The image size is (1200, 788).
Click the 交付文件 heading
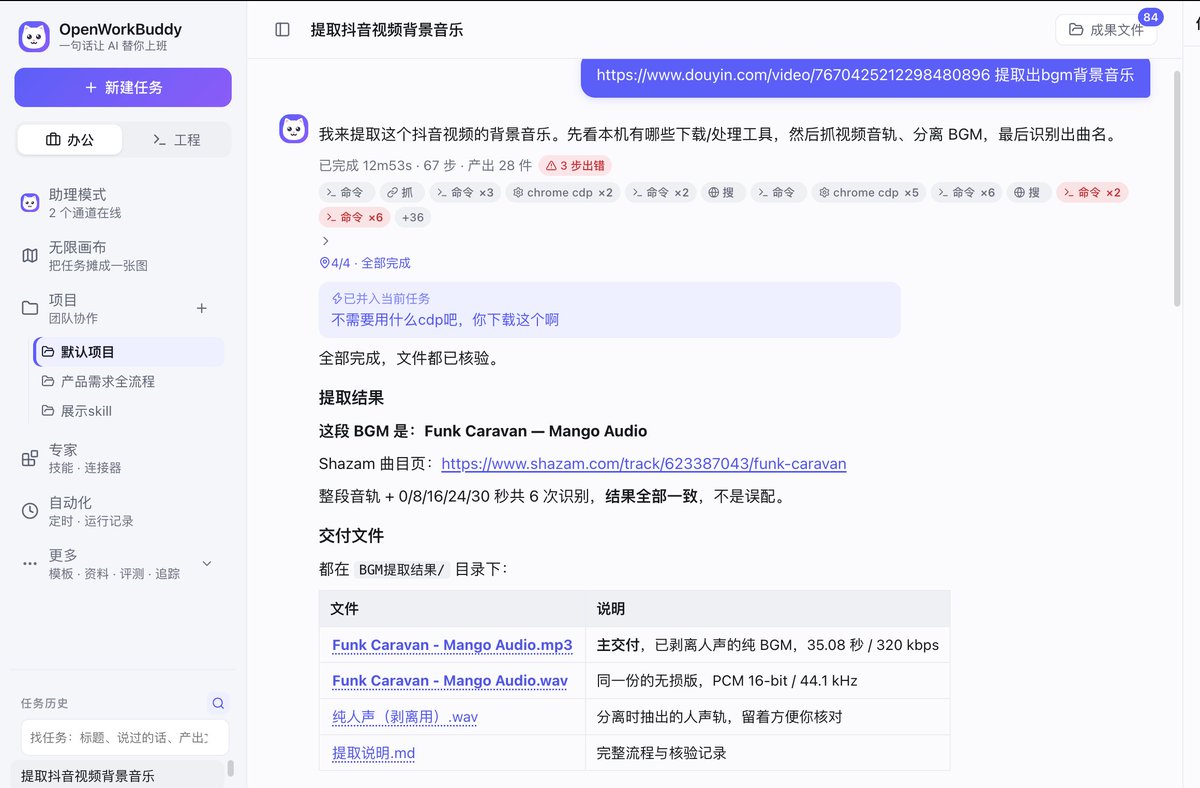[351, 535]
